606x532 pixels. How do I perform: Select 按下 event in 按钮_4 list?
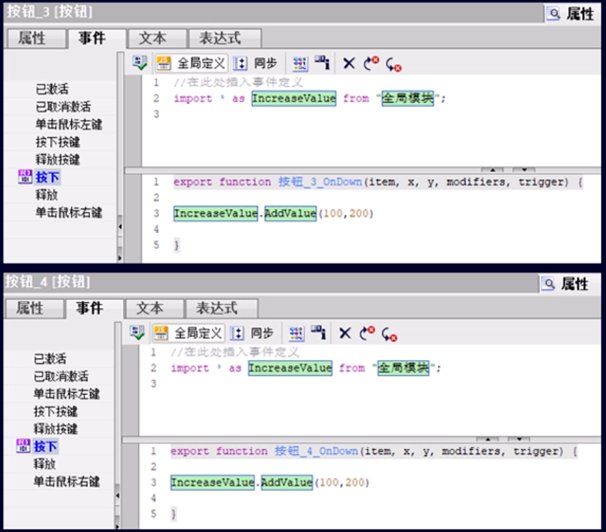pyautogui.click(x=45, y=447)
